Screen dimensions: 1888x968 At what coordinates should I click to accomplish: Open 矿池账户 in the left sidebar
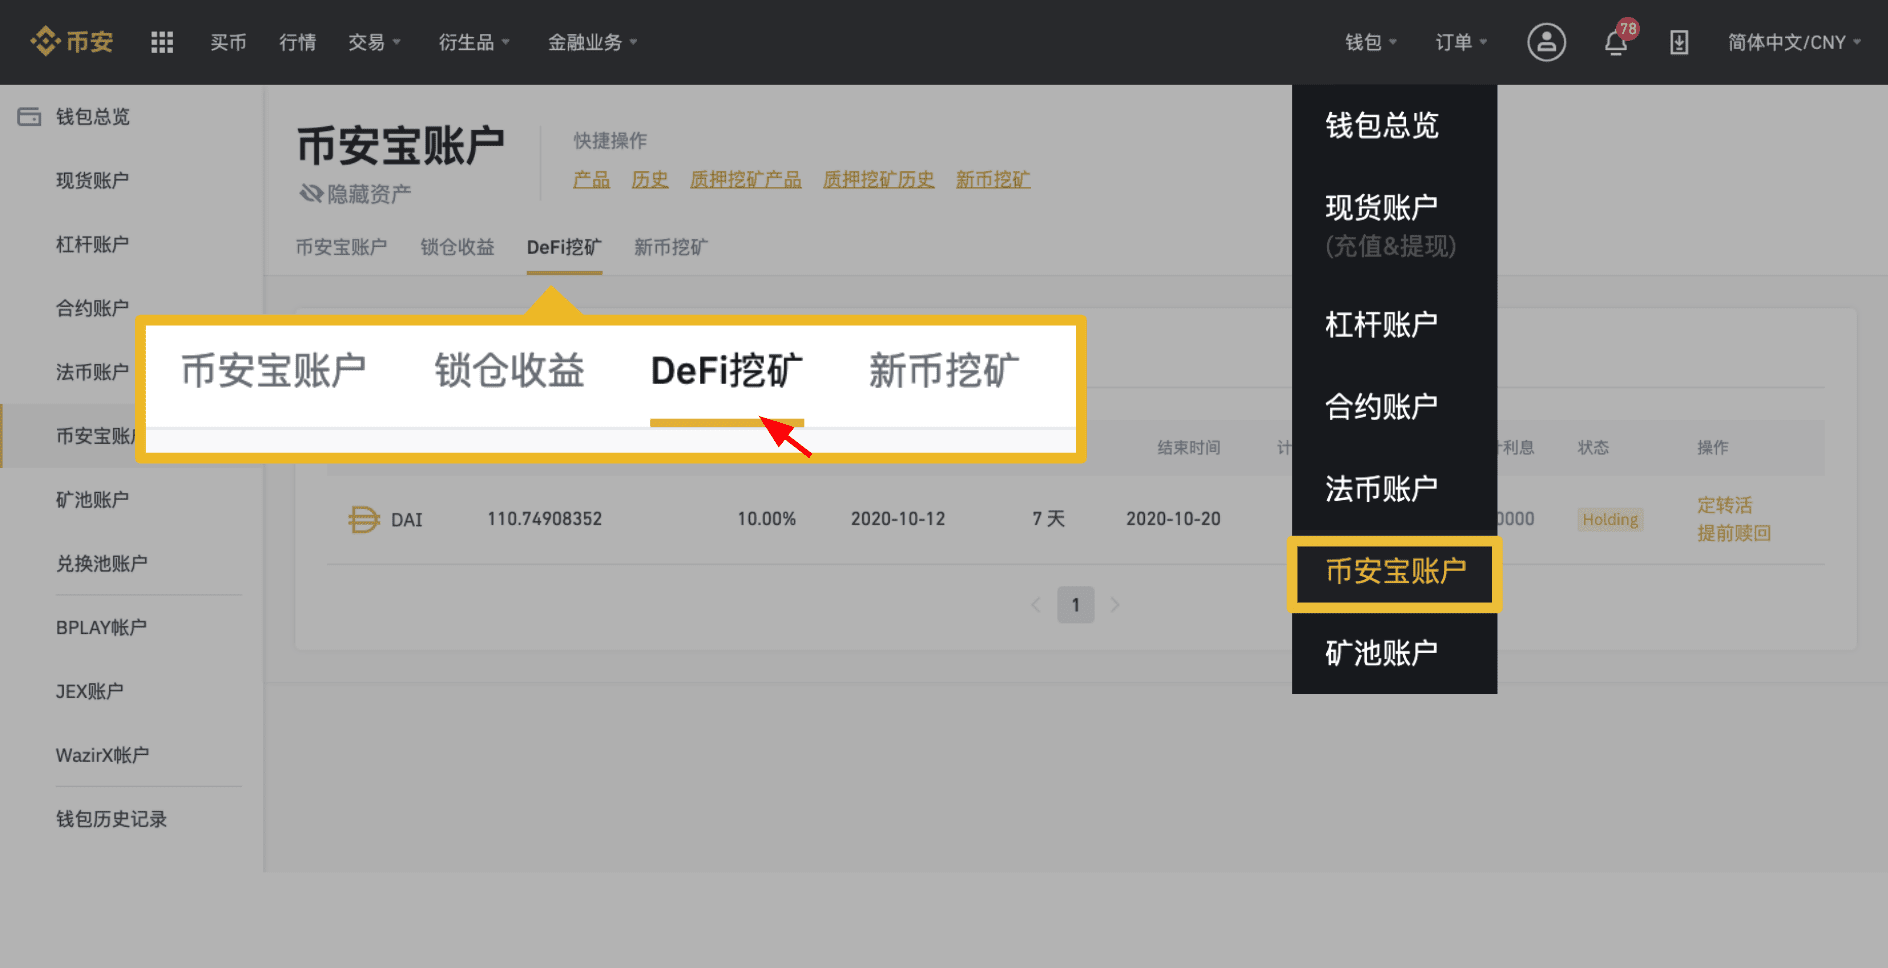point(92,500)
